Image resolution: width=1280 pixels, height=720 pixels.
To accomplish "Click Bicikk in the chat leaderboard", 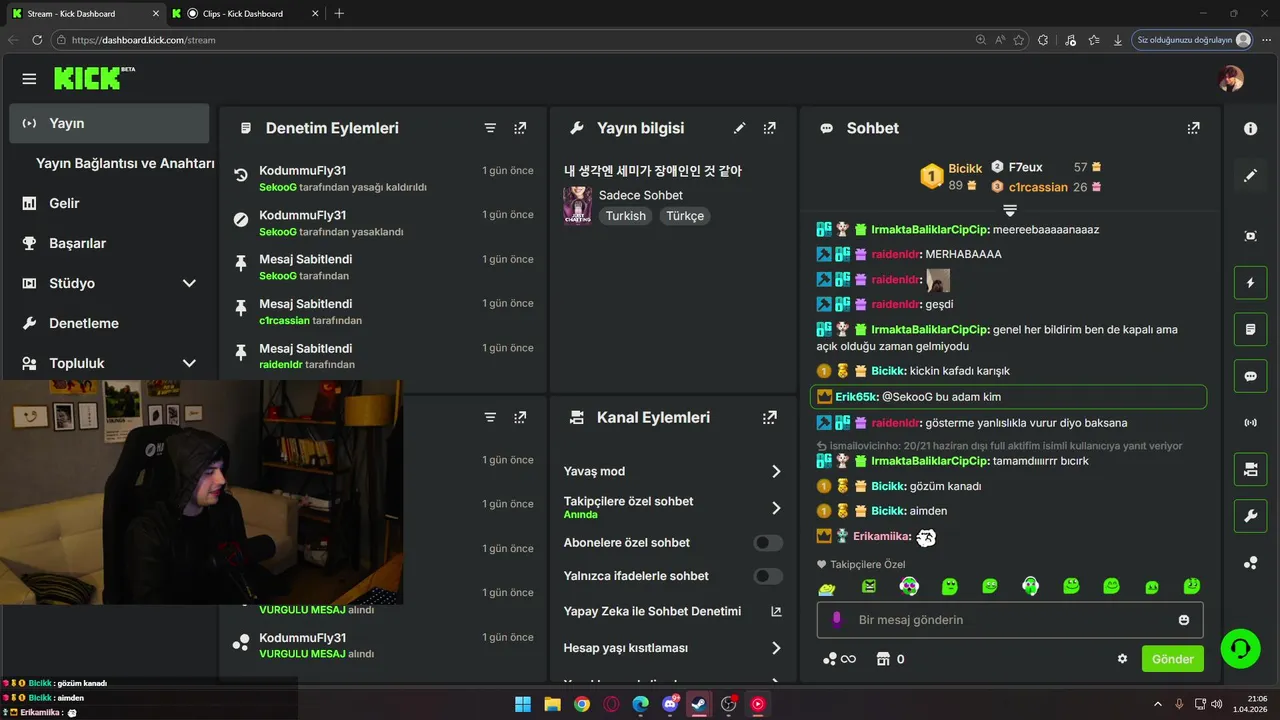I will tap(965, 169).
